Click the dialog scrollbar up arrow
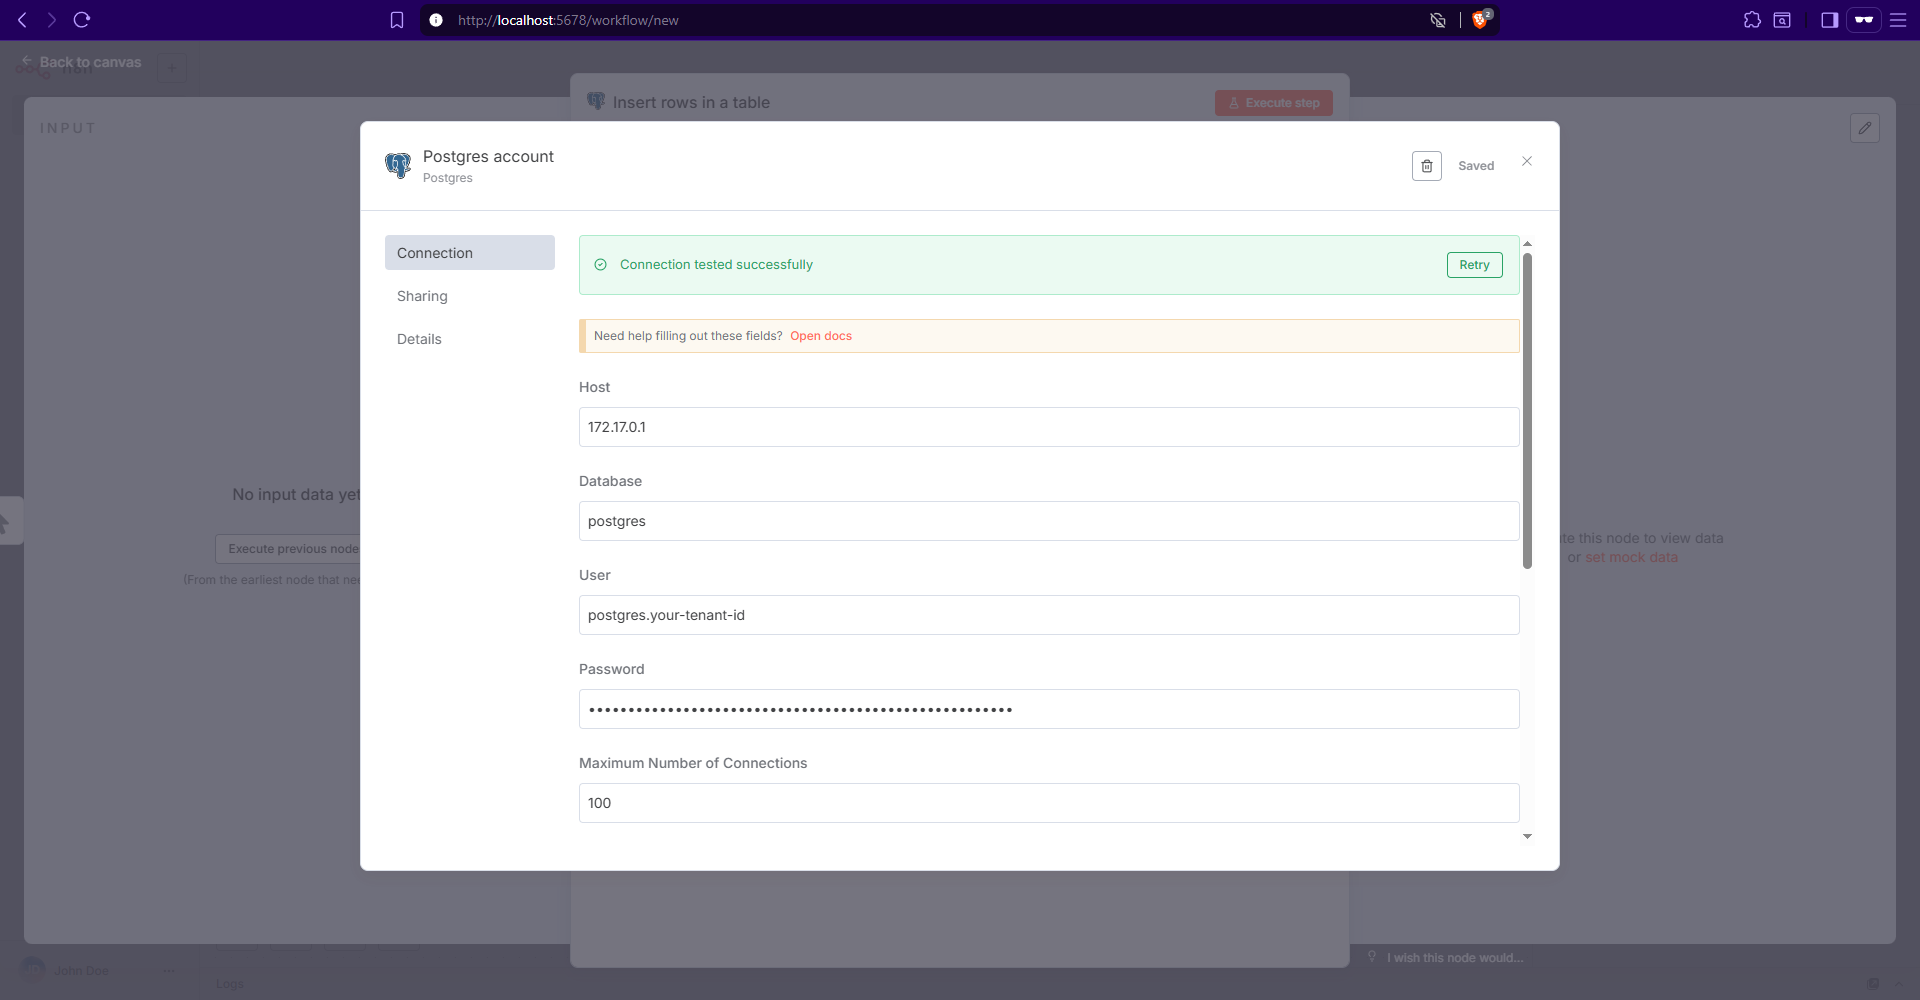This screenshot has height=1000, width=1920. [1527, 244]
